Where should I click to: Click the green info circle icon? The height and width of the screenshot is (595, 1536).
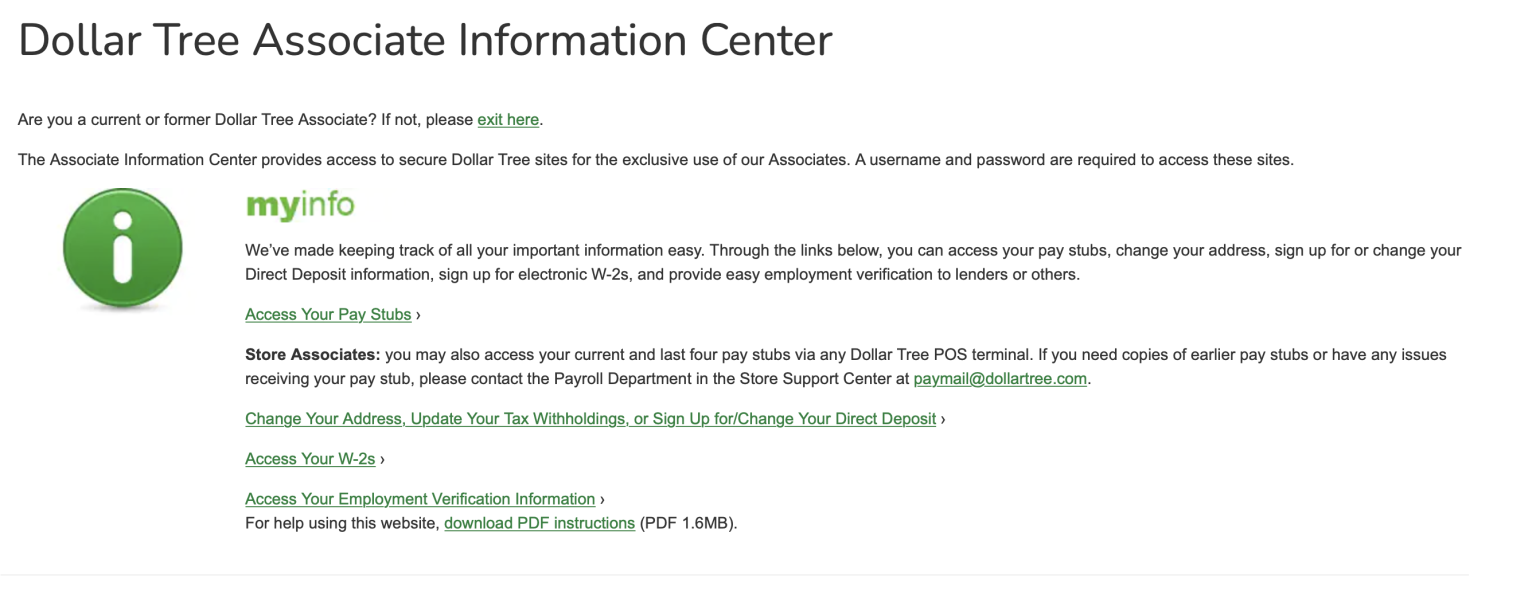pyautogui.click(x=123, y=249)
